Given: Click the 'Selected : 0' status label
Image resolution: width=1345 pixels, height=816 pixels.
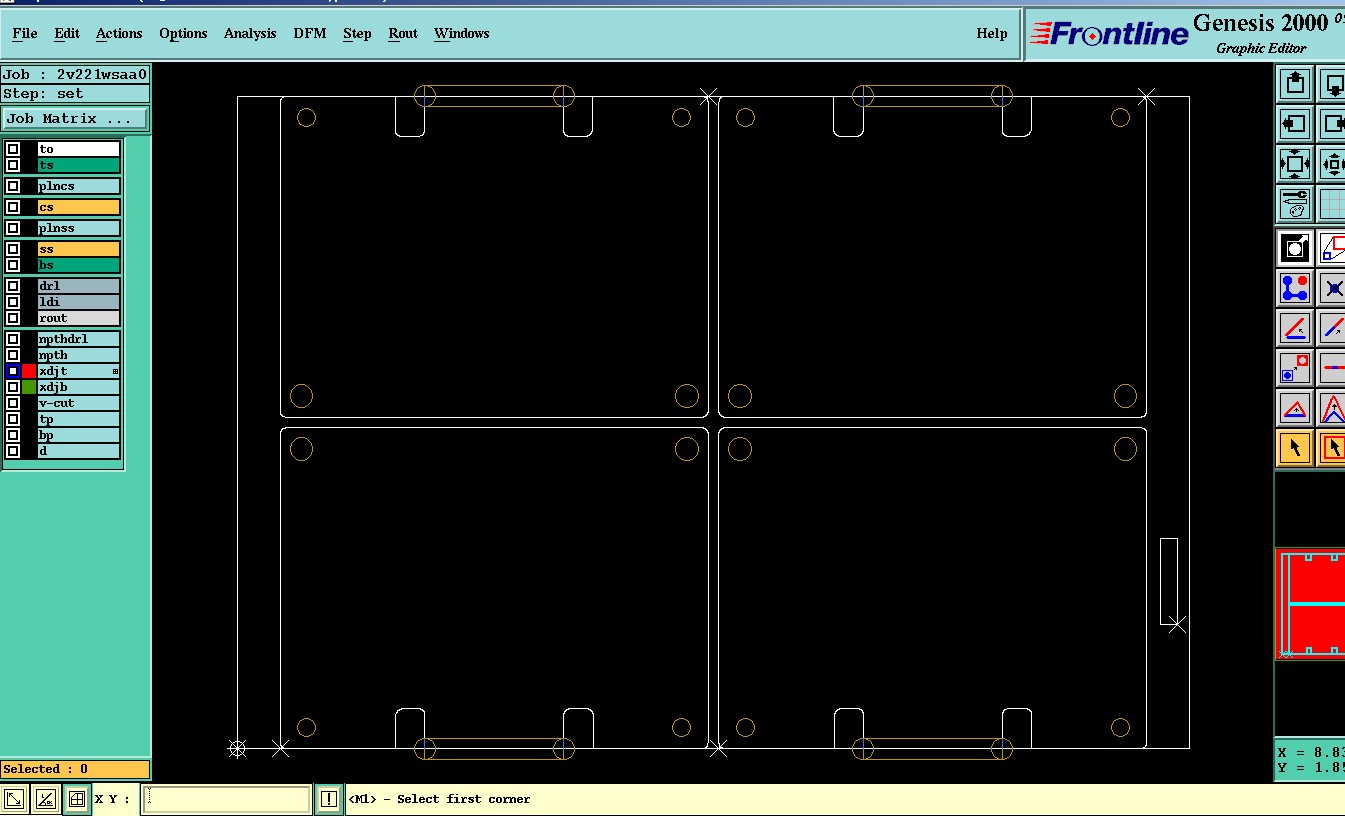Looking at the screenshot, I should [75, 769].
